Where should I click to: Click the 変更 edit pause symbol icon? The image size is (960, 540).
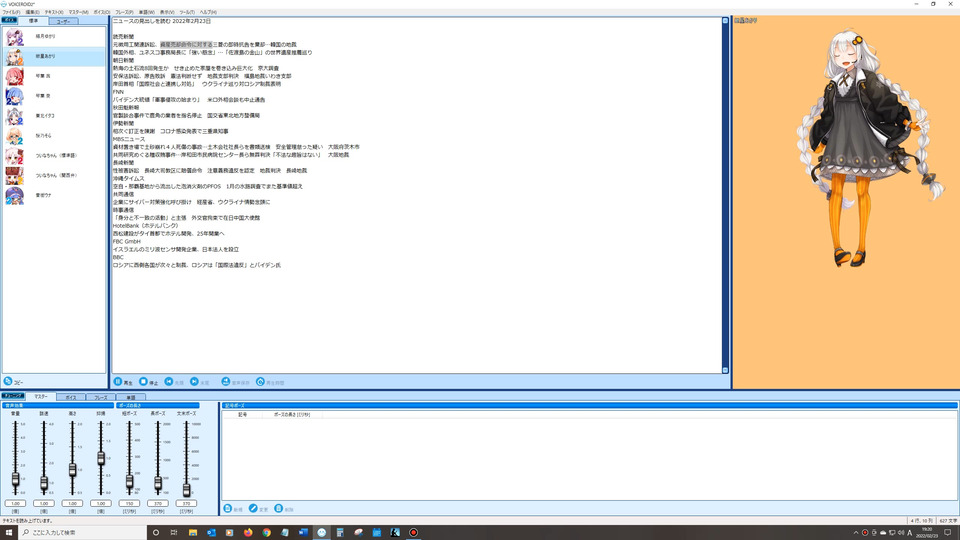[253, 509]
